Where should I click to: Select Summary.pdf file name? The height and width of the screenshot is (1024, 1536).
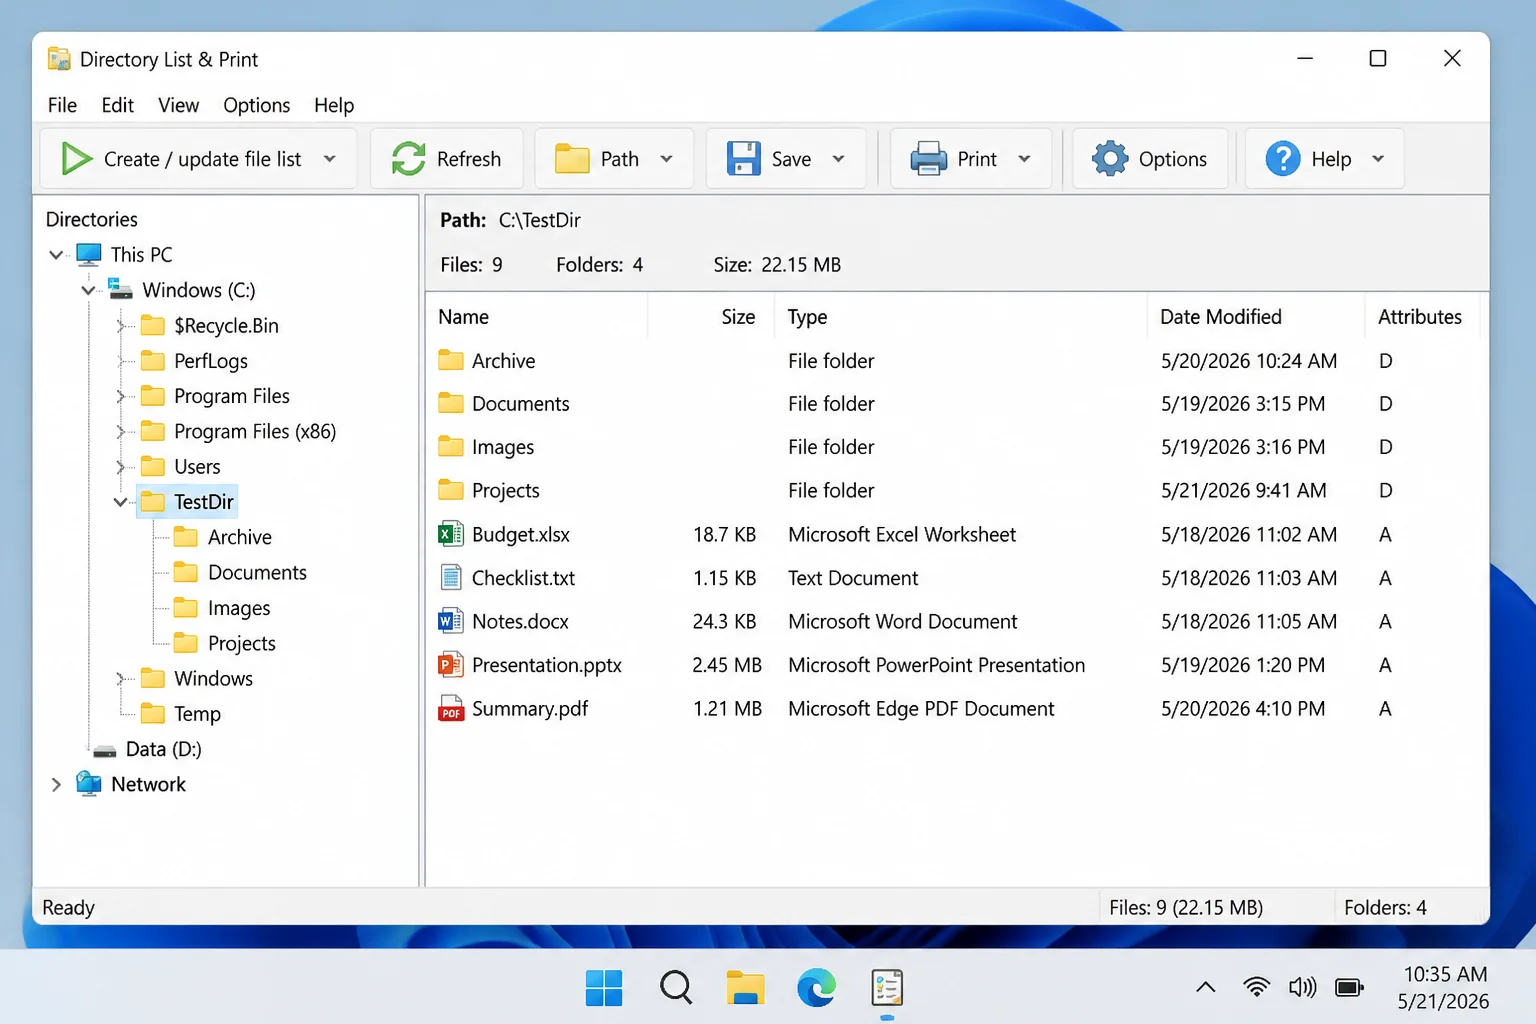(x=530, y=709)
